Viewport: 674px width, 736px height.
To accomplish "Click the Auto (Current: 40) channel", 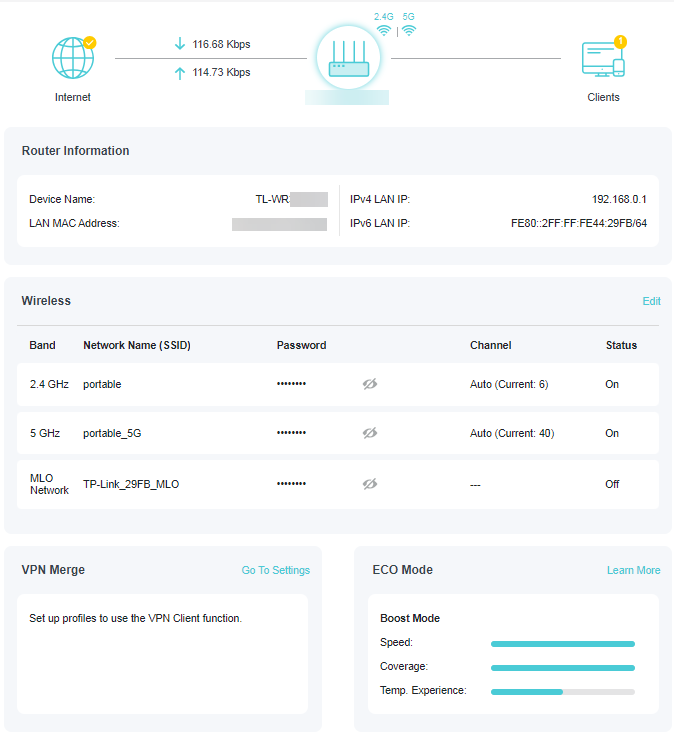I will point(512,433).
